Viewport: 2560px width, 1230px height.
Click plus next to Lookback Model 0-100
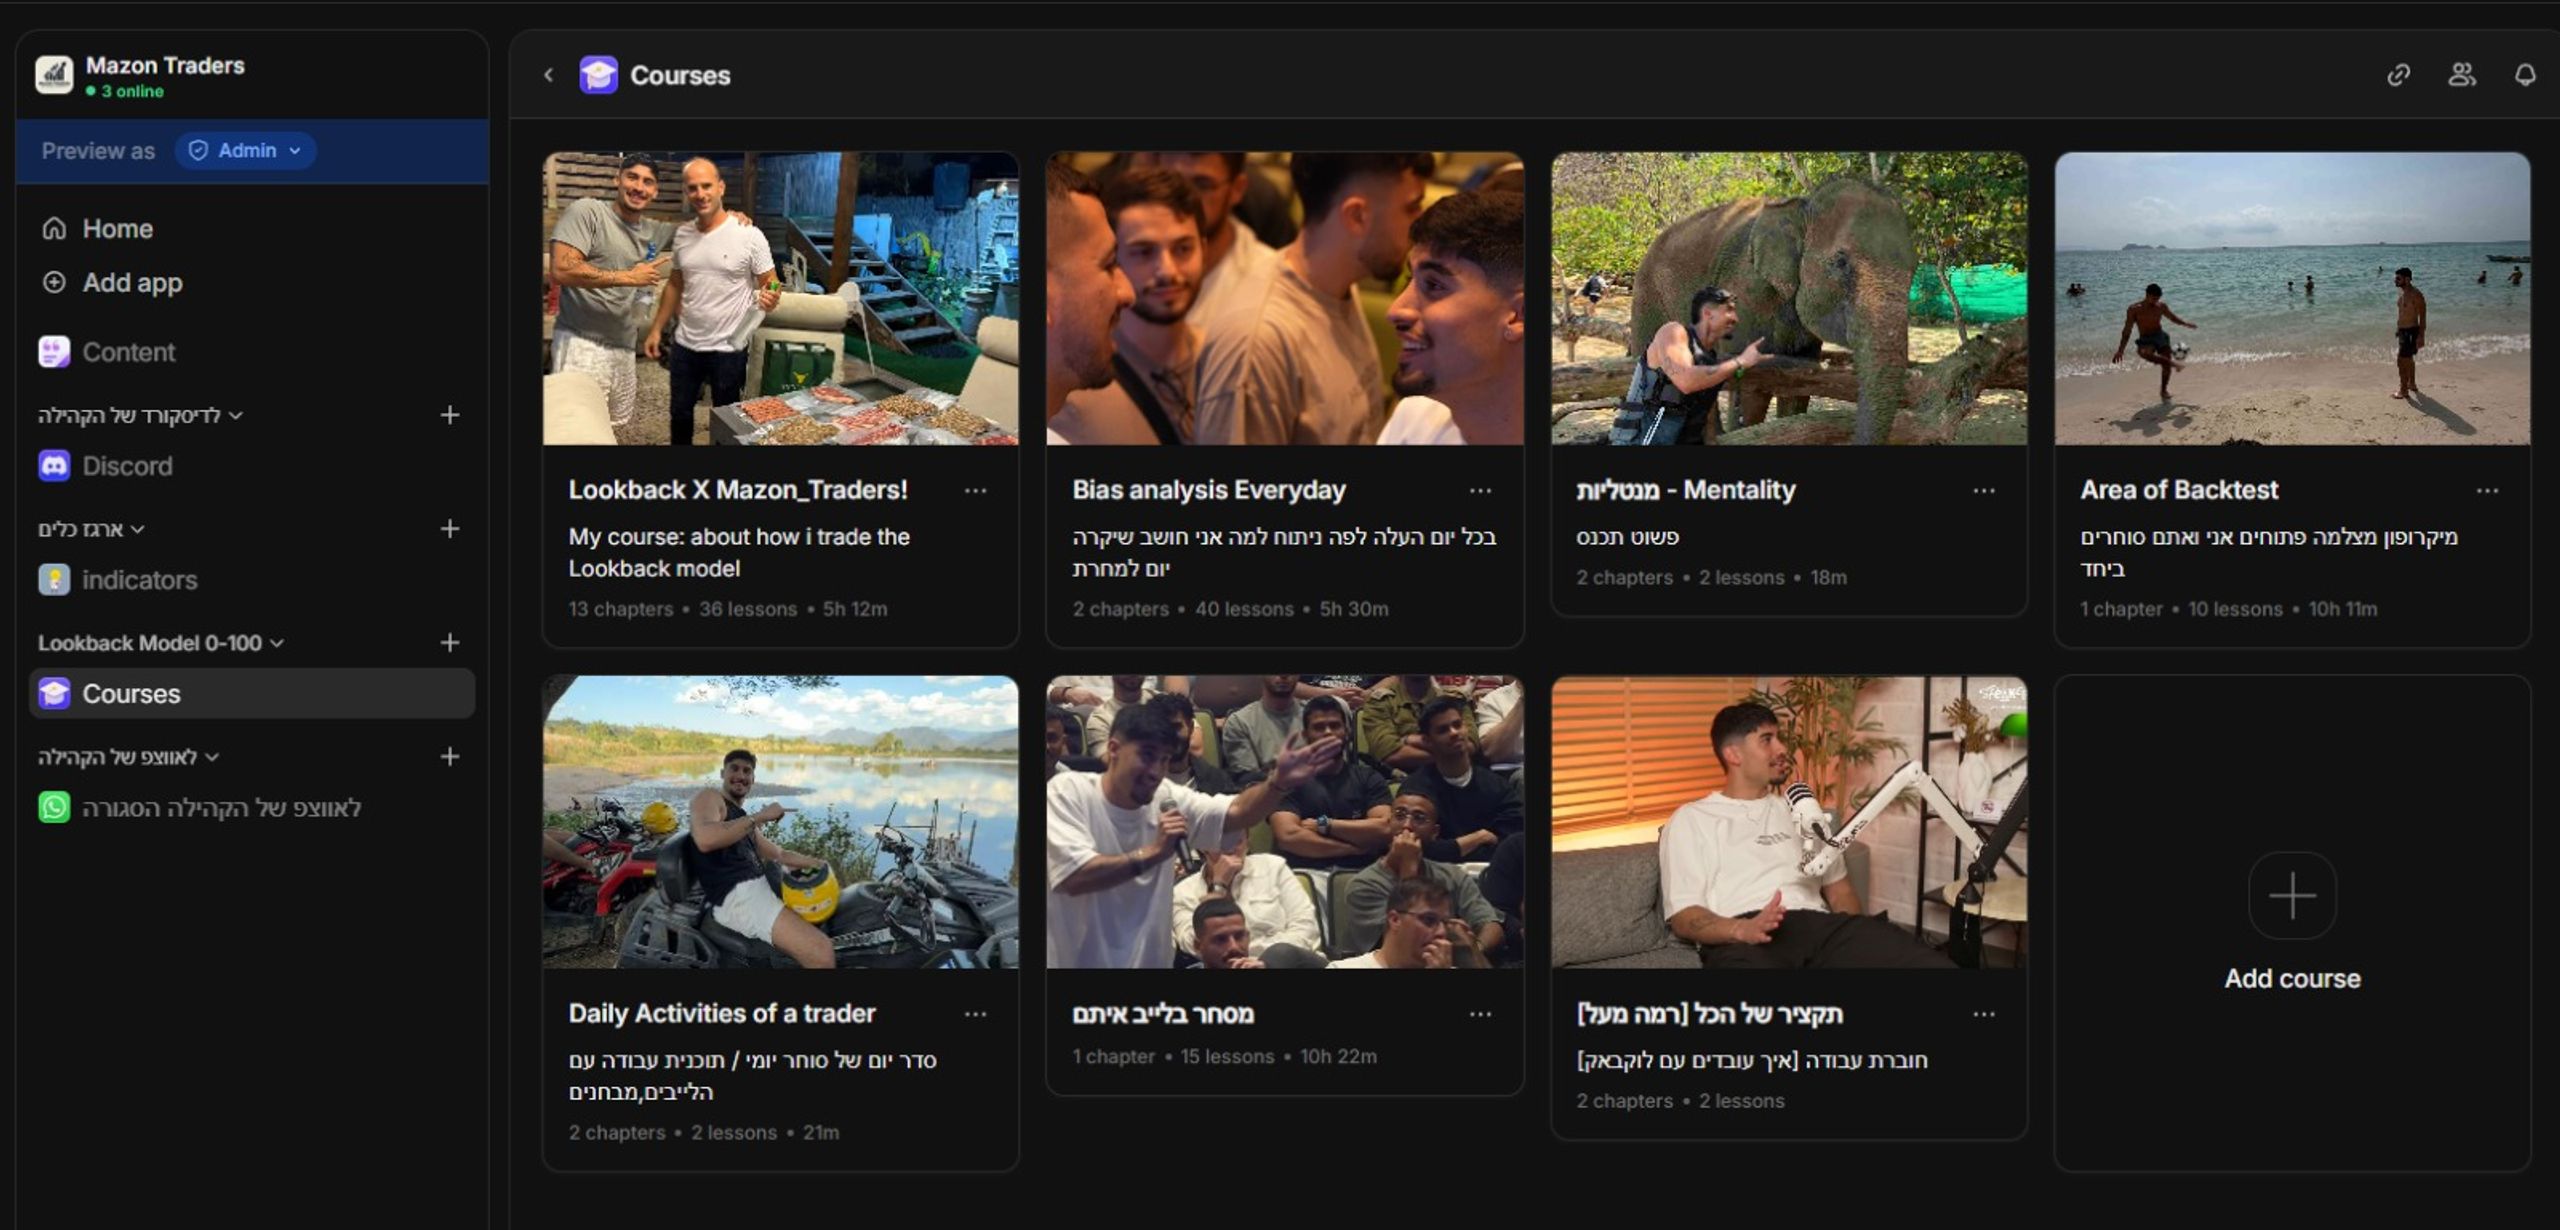pos(450,643)
